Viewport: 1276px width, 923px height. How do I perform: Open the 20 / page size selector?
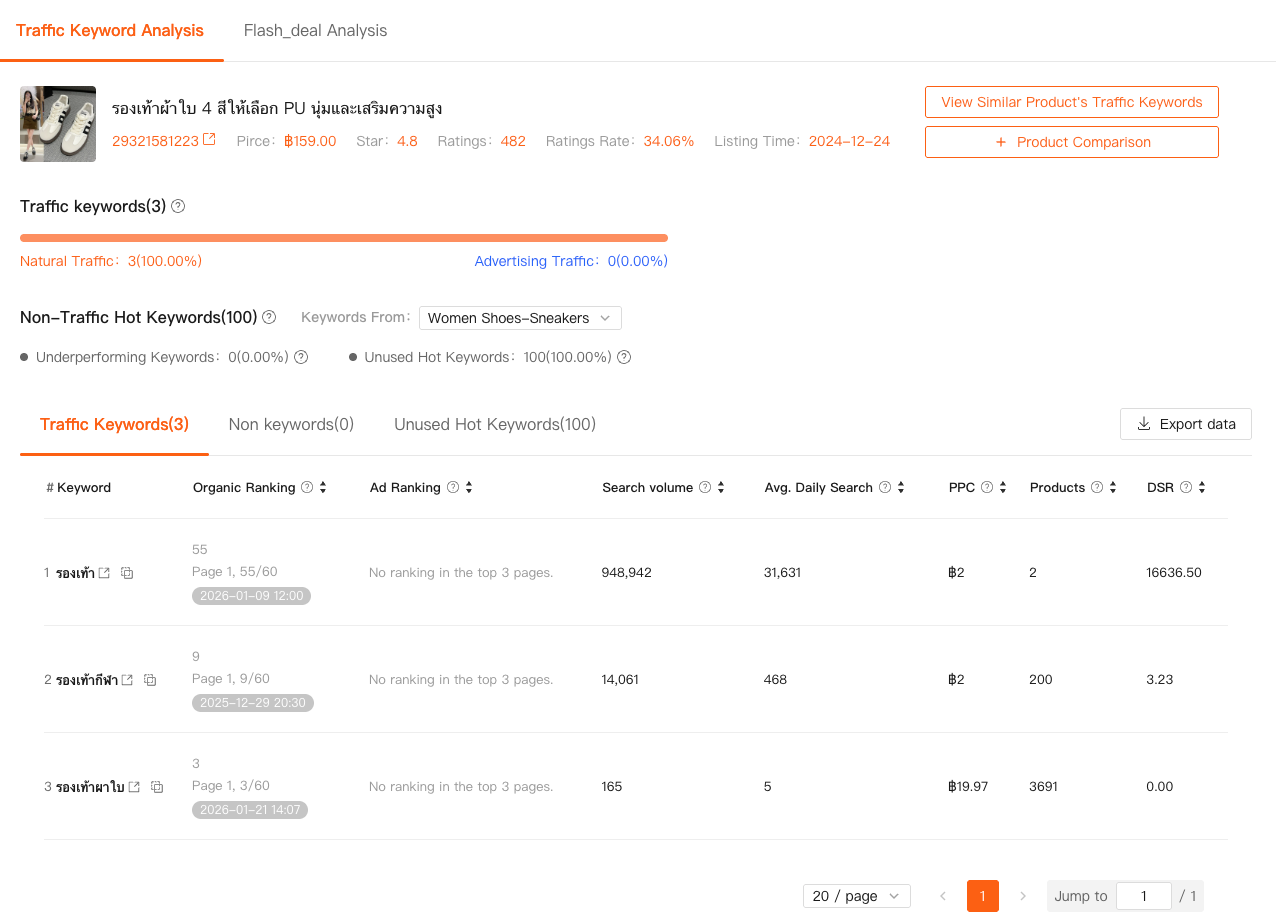tap(856, 896)
